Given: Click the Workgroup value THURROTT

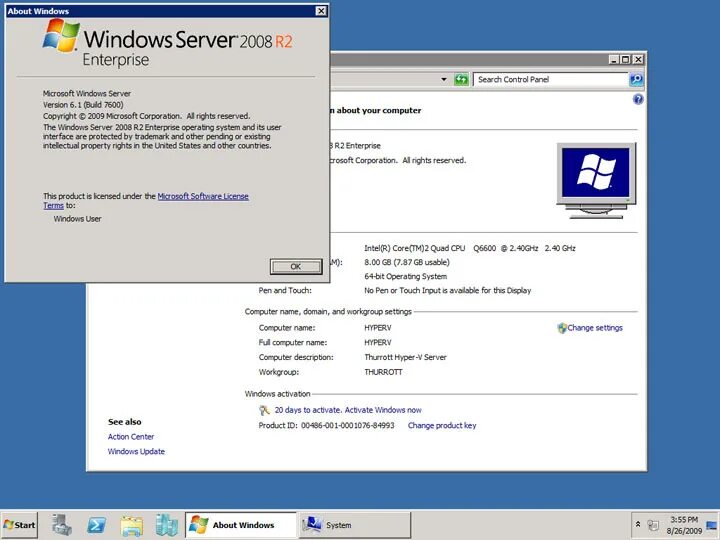Looking at the screenshot, I should (383, 372).
